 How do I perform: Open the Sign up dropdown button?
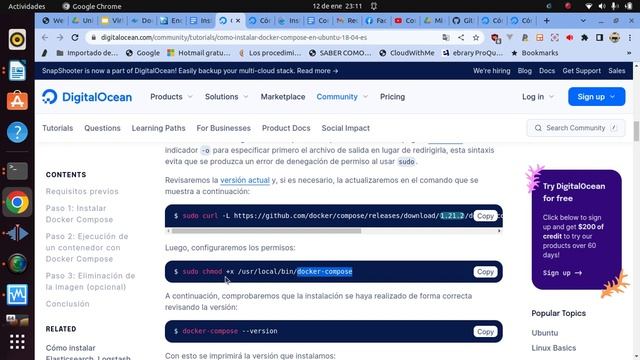click(x=596, y=97)
